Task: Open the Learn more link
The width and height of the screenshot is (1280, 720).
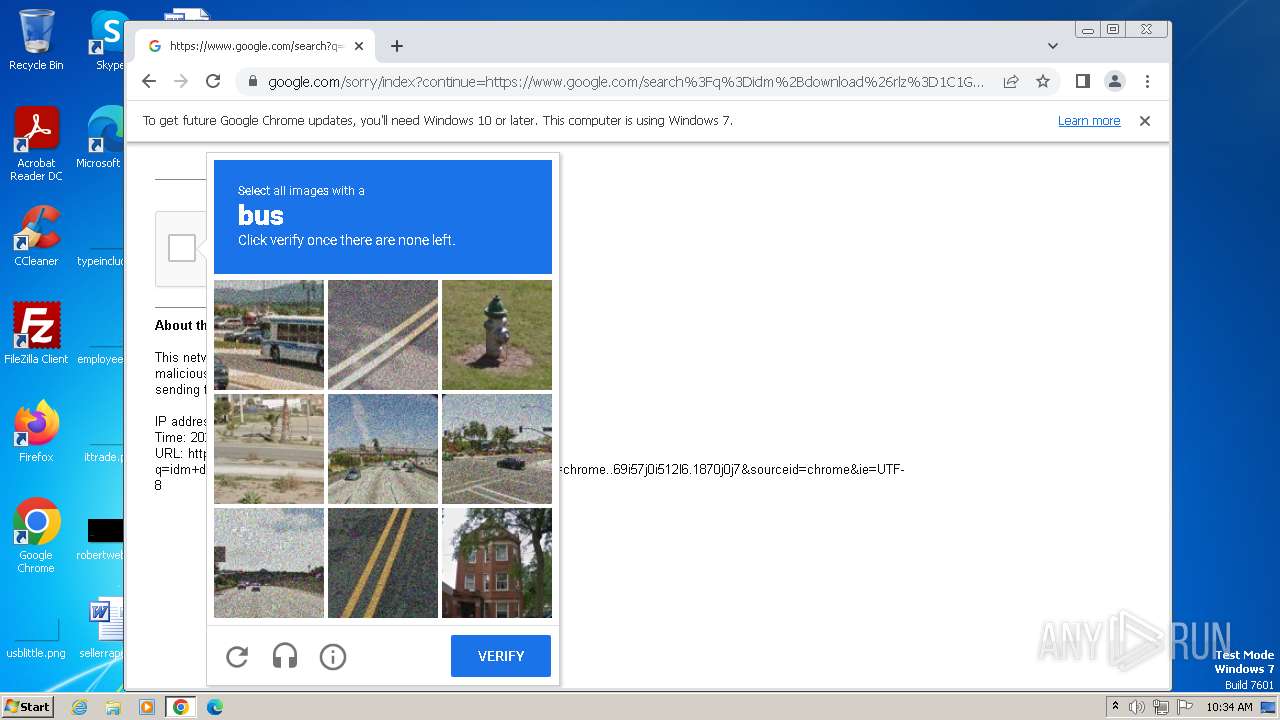Action: pyautogui.click(x=1089, y=121)
